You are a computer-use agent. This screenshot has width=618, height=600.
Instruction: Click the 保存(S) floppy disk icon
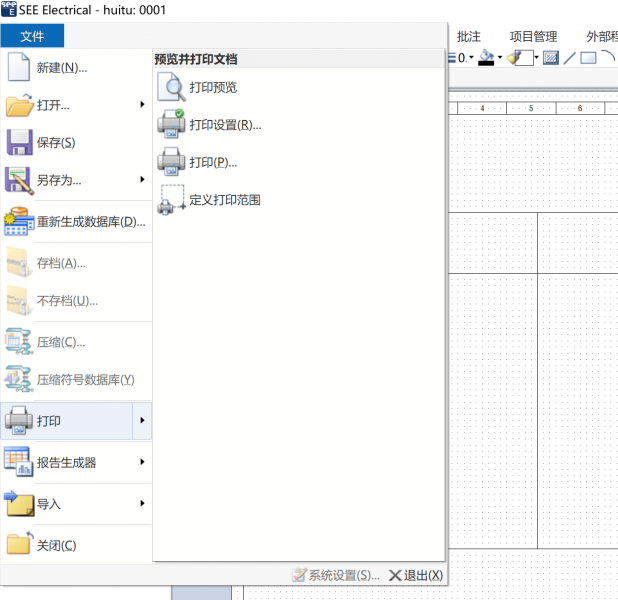[x=19, y=142]
